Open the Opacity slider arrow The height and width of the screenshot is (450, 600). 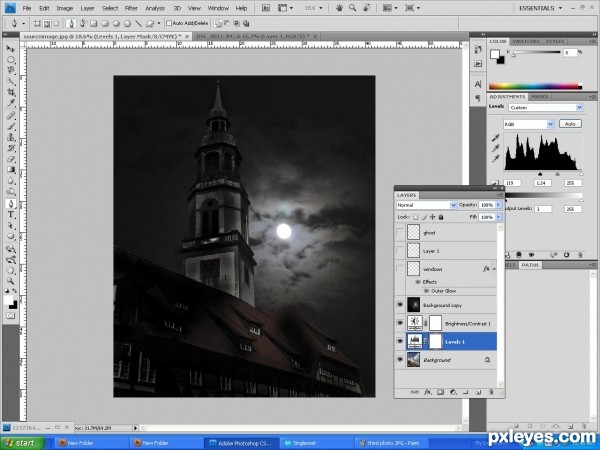pos(499,205)
